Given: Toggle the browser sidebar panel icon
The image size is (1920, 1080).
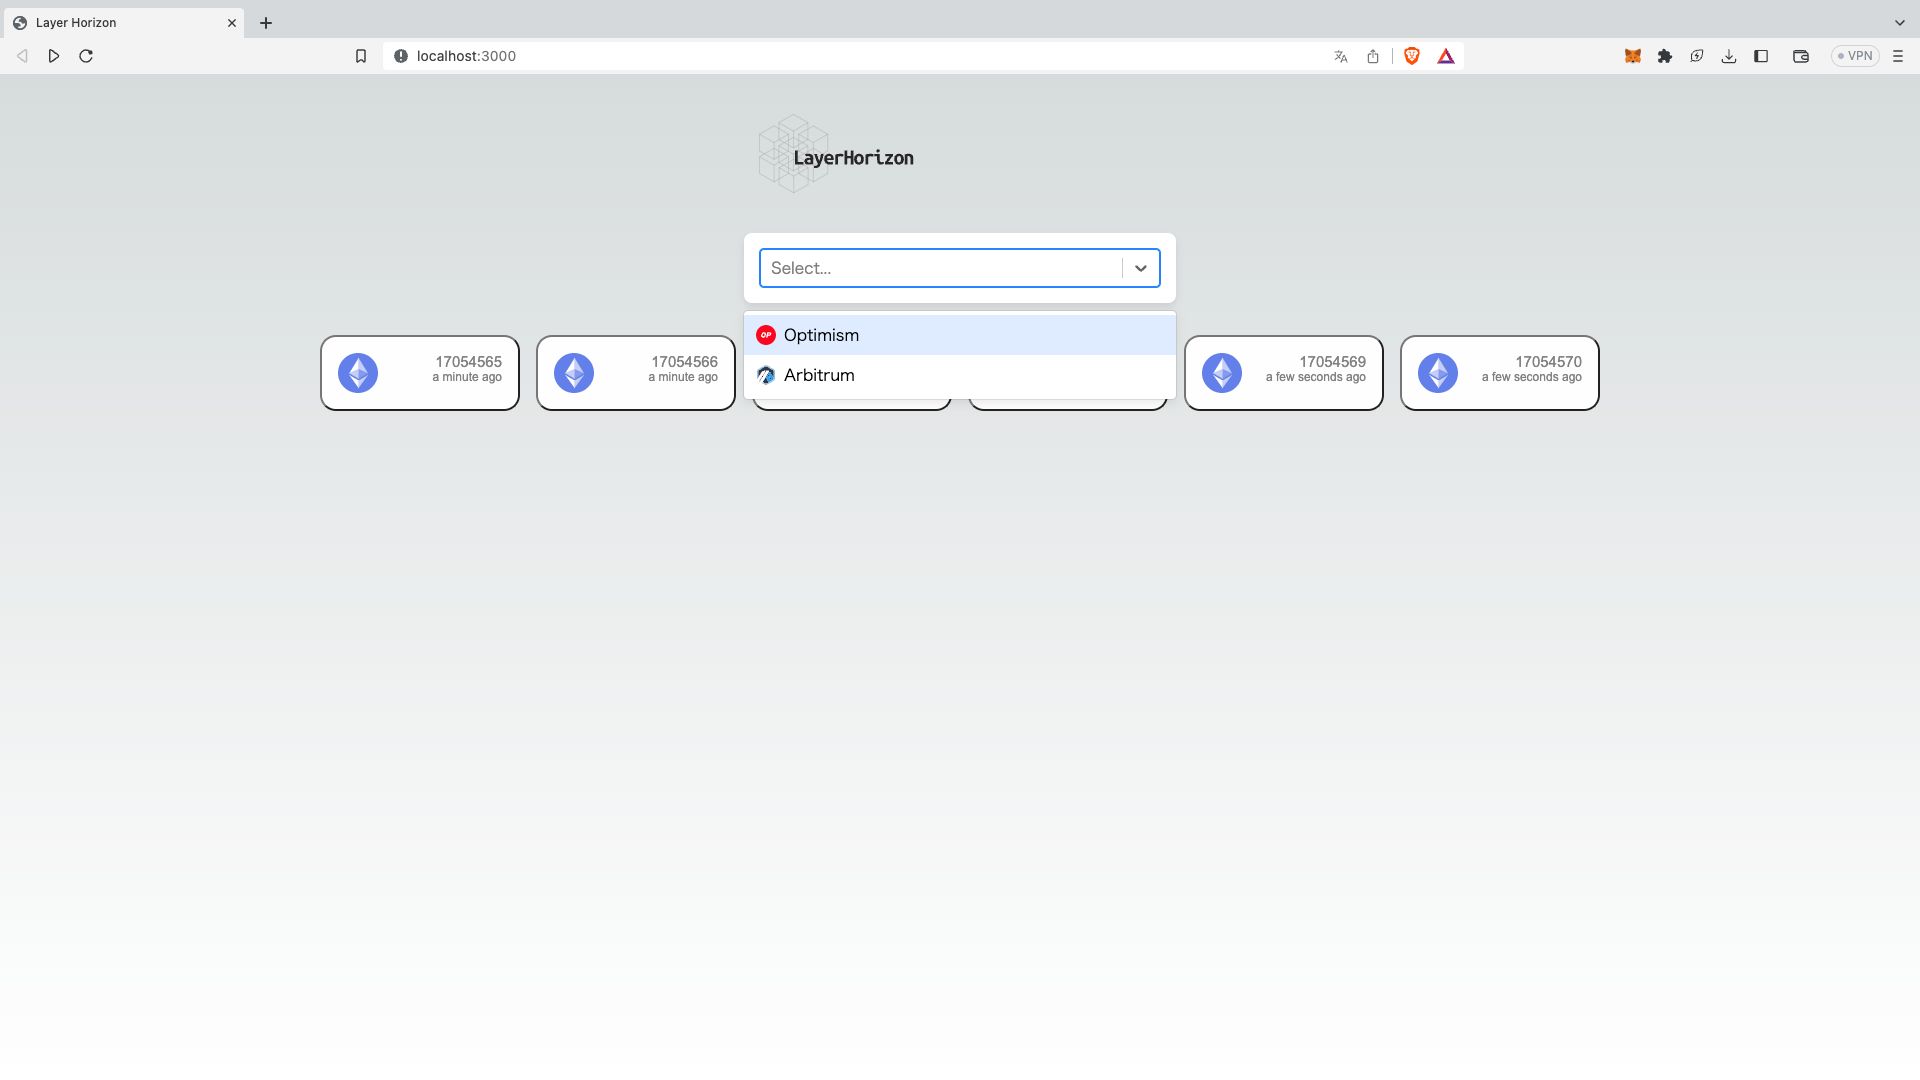Looking at the screenshot, I should coord(1761,56).
